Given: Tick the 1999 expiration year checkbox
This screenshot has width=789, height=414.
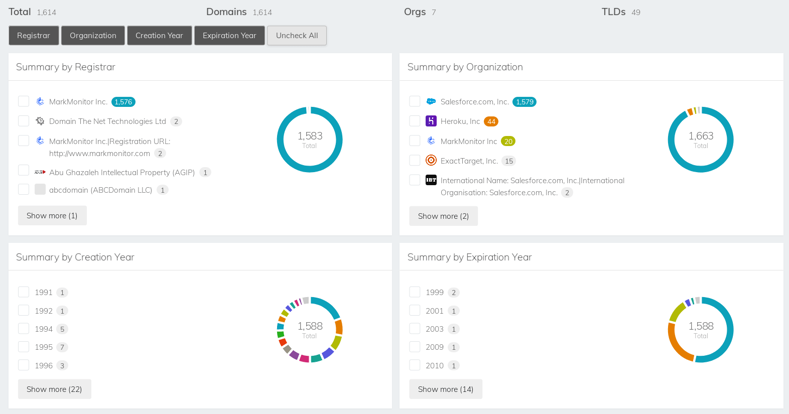Looking at the screenshot, I should coord(415,292).
